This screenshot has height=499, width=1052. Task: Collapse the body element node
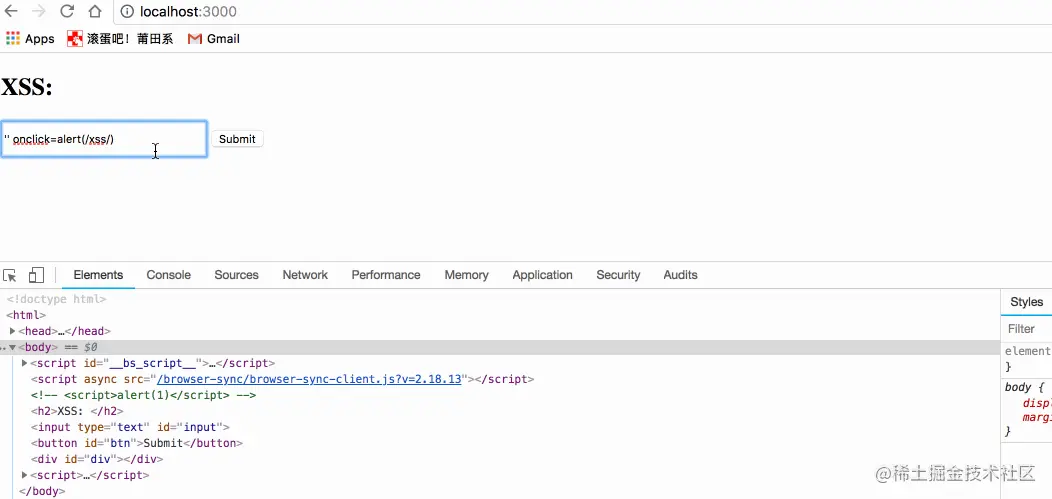click(12, 347)
